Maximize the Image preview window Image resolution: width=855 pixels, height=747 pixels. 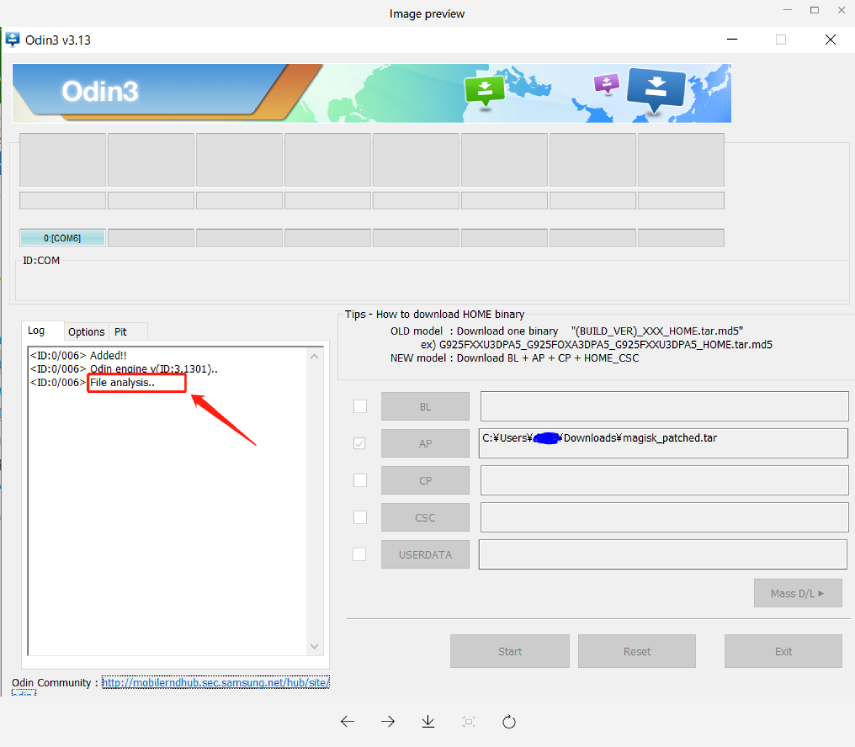click(x=815, y=10)
